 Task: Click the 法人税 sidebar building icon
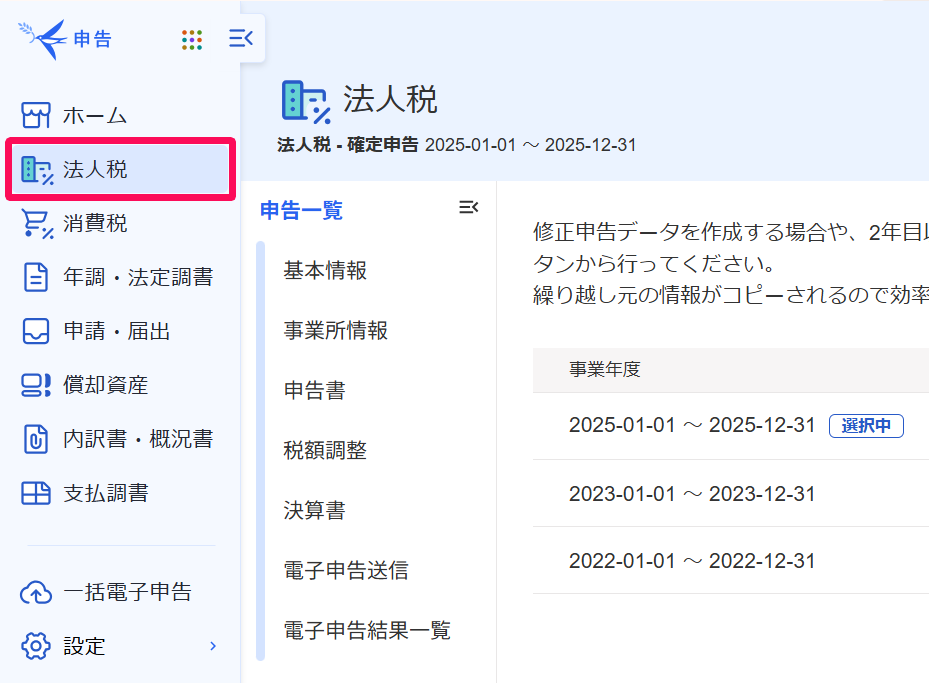point(37,170)
